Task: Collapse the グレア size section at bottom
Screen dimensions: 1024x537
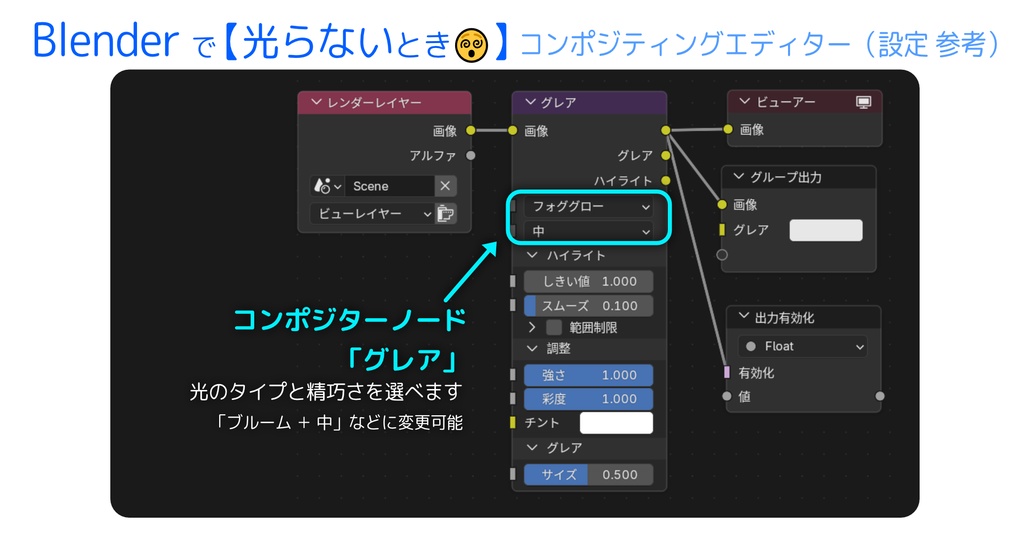Action: tap(533, 448)
